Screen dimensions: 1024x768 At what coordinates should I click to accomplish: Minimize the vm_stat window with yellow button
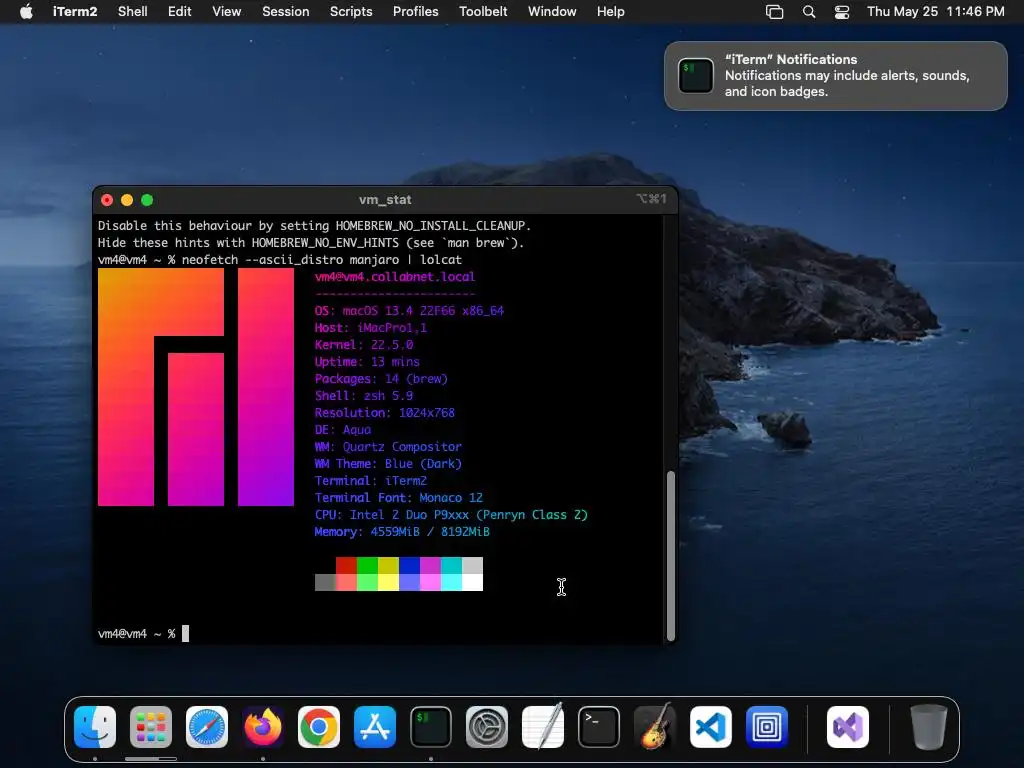click(127, 200)
